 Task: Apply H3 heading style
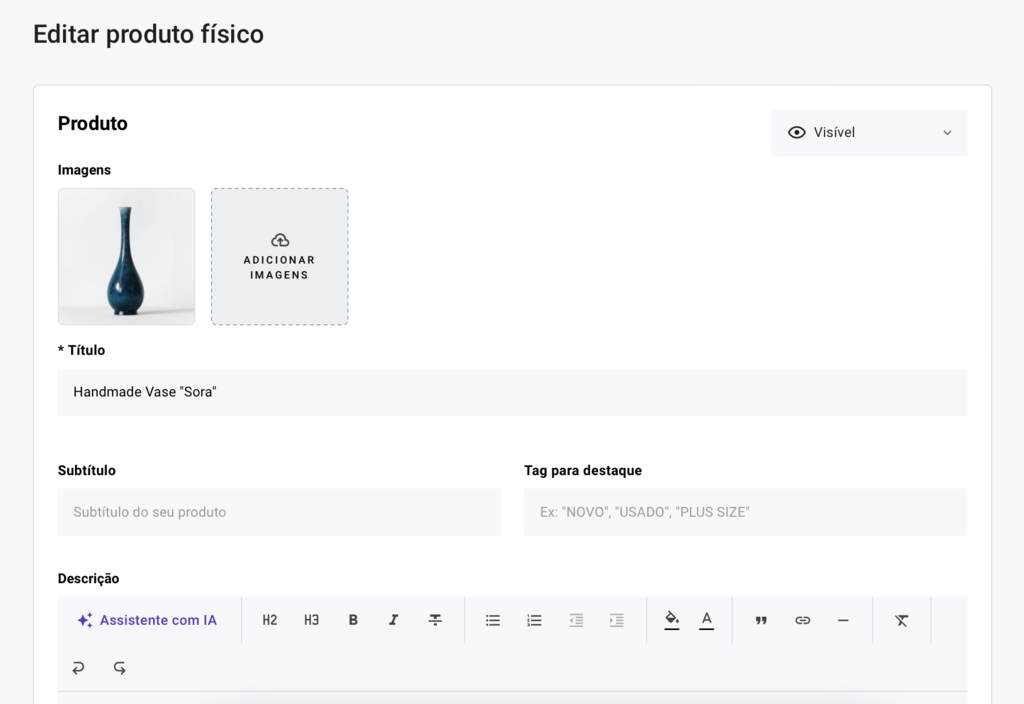tap(311, 620)
